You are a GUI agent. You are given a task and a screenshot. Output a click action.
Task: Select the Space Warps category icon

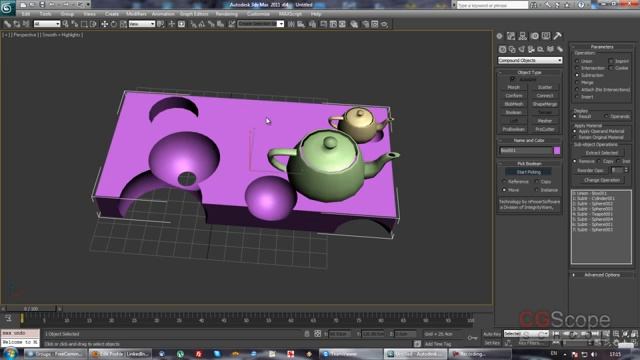coord(550,49)
